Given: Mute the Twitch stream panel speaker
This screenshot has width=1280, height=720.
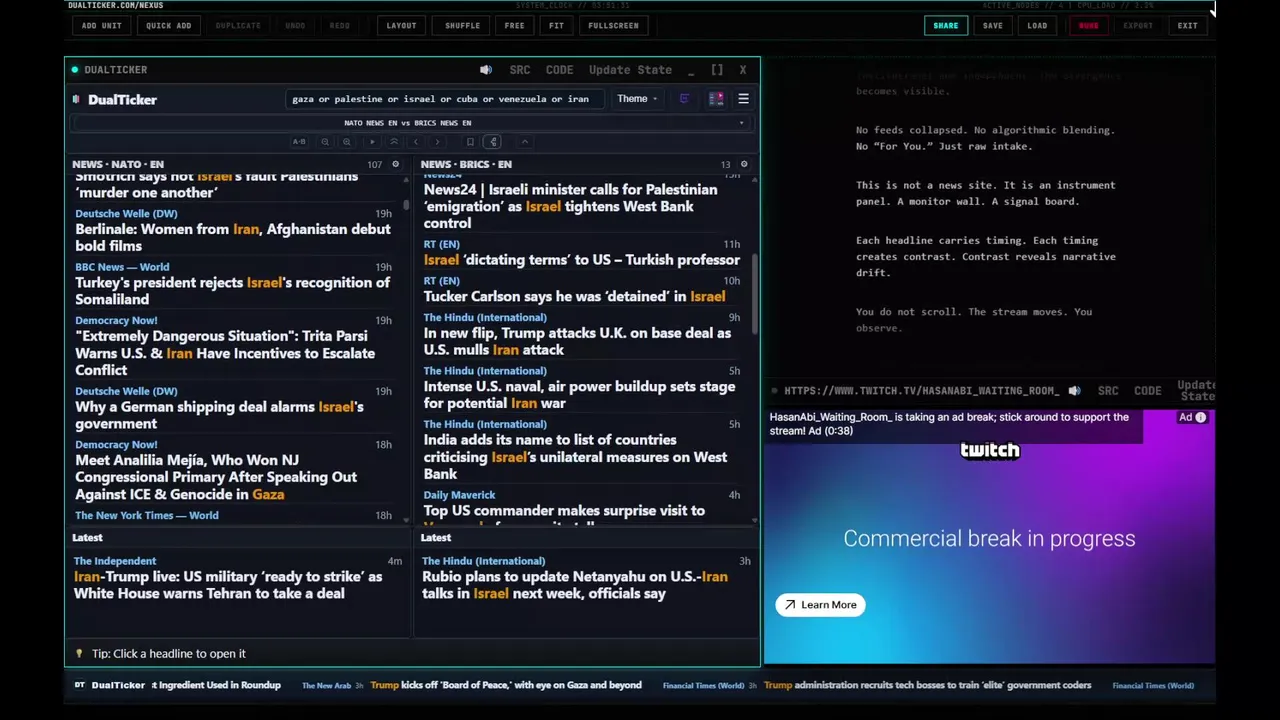Looking at the screenshot, I should click(x=1074, y=391).
